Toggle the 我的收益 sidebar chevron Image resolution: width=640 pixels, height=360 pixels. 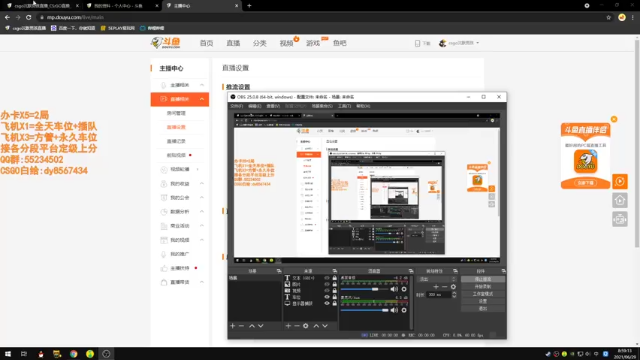tap(202, 184)
